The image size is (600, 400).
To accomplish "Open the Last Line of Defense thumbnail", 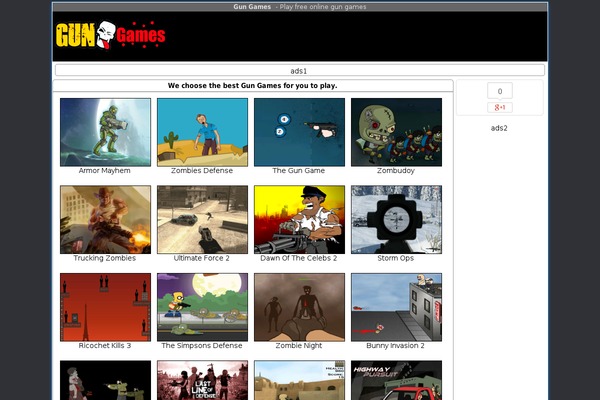I will (202, 380).
